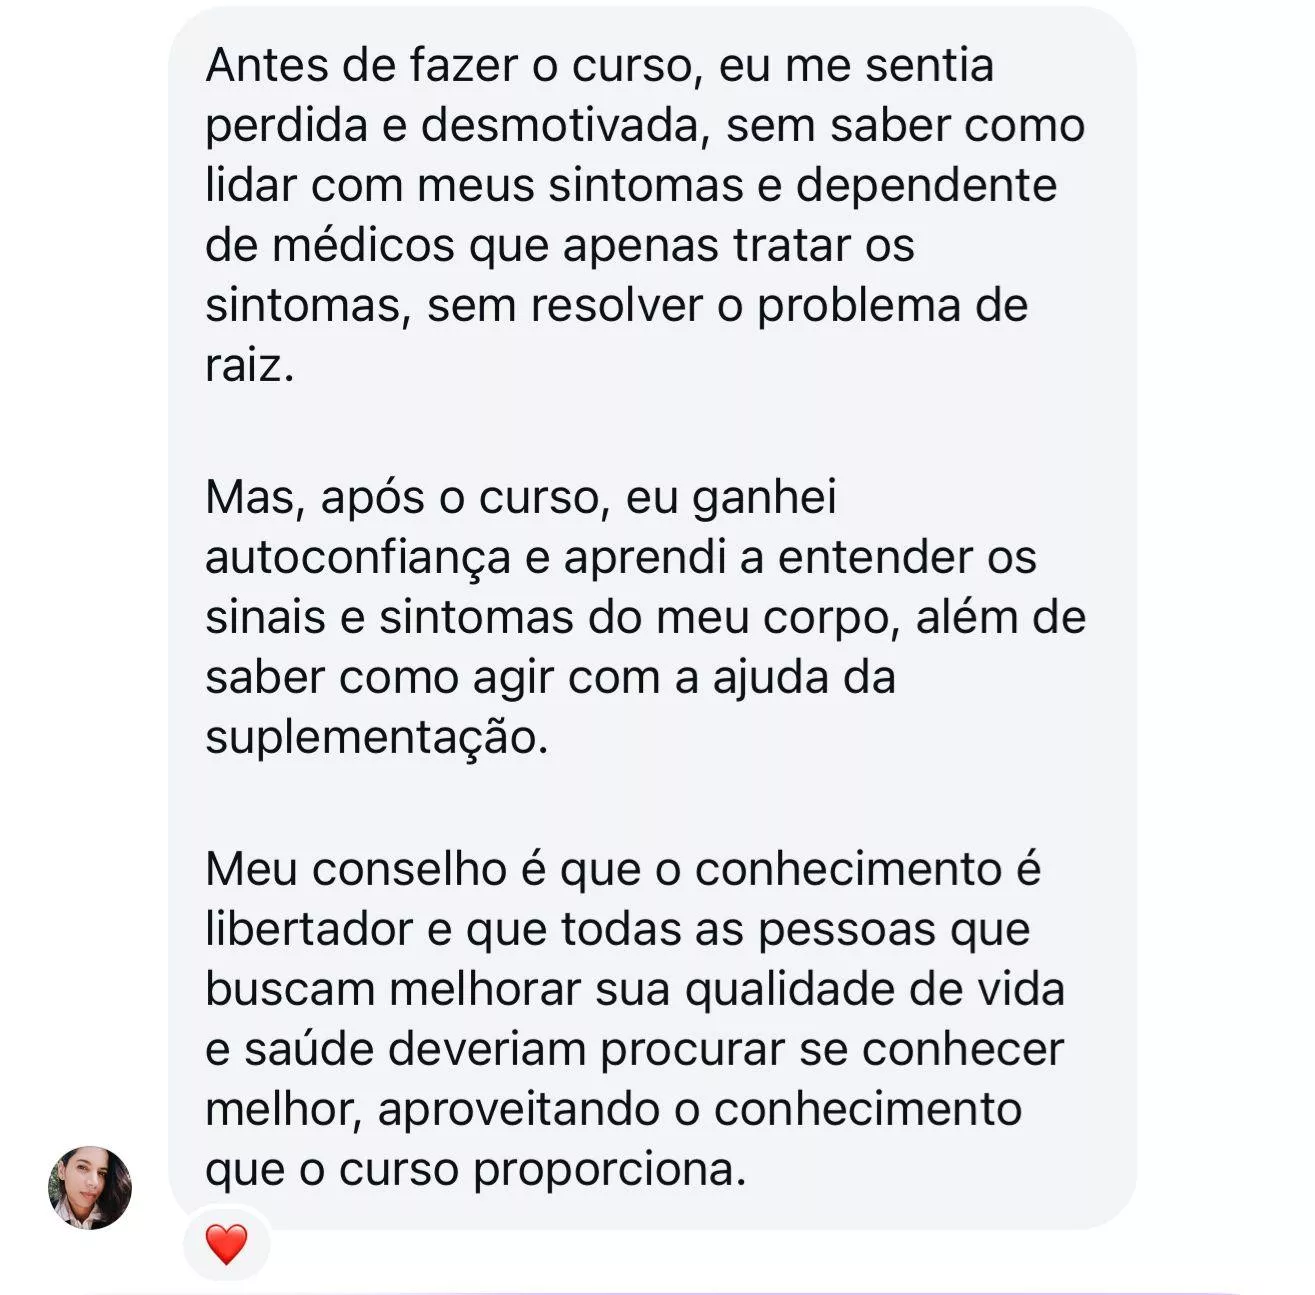Click the word 'proporciona.' ending the message
This screenshot has width=1315, height=1295.
coord(610,1170)
